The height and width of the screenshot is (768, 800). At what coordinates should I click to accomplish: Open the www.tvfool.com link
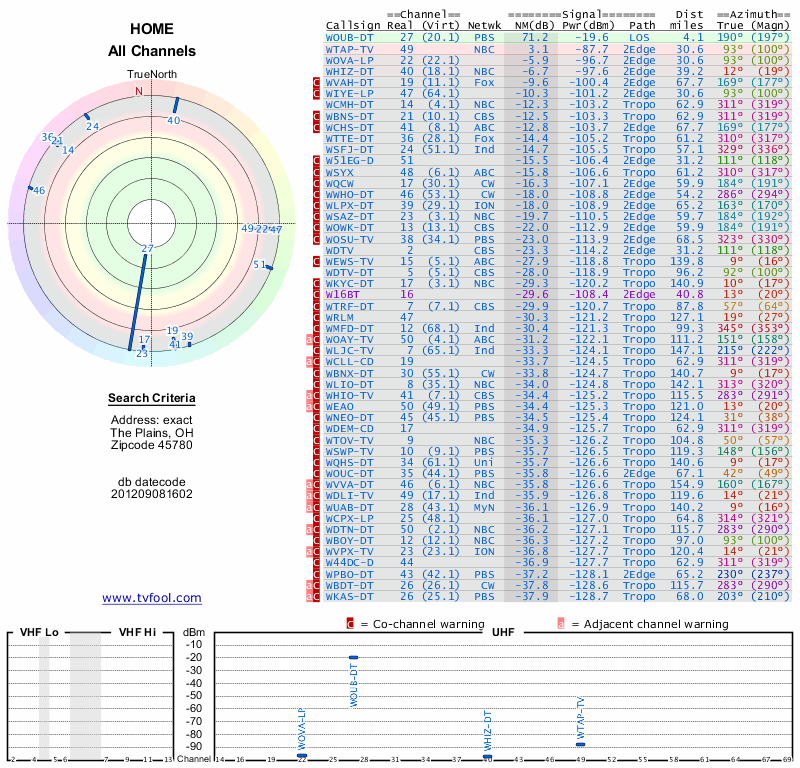click(152, 598)
